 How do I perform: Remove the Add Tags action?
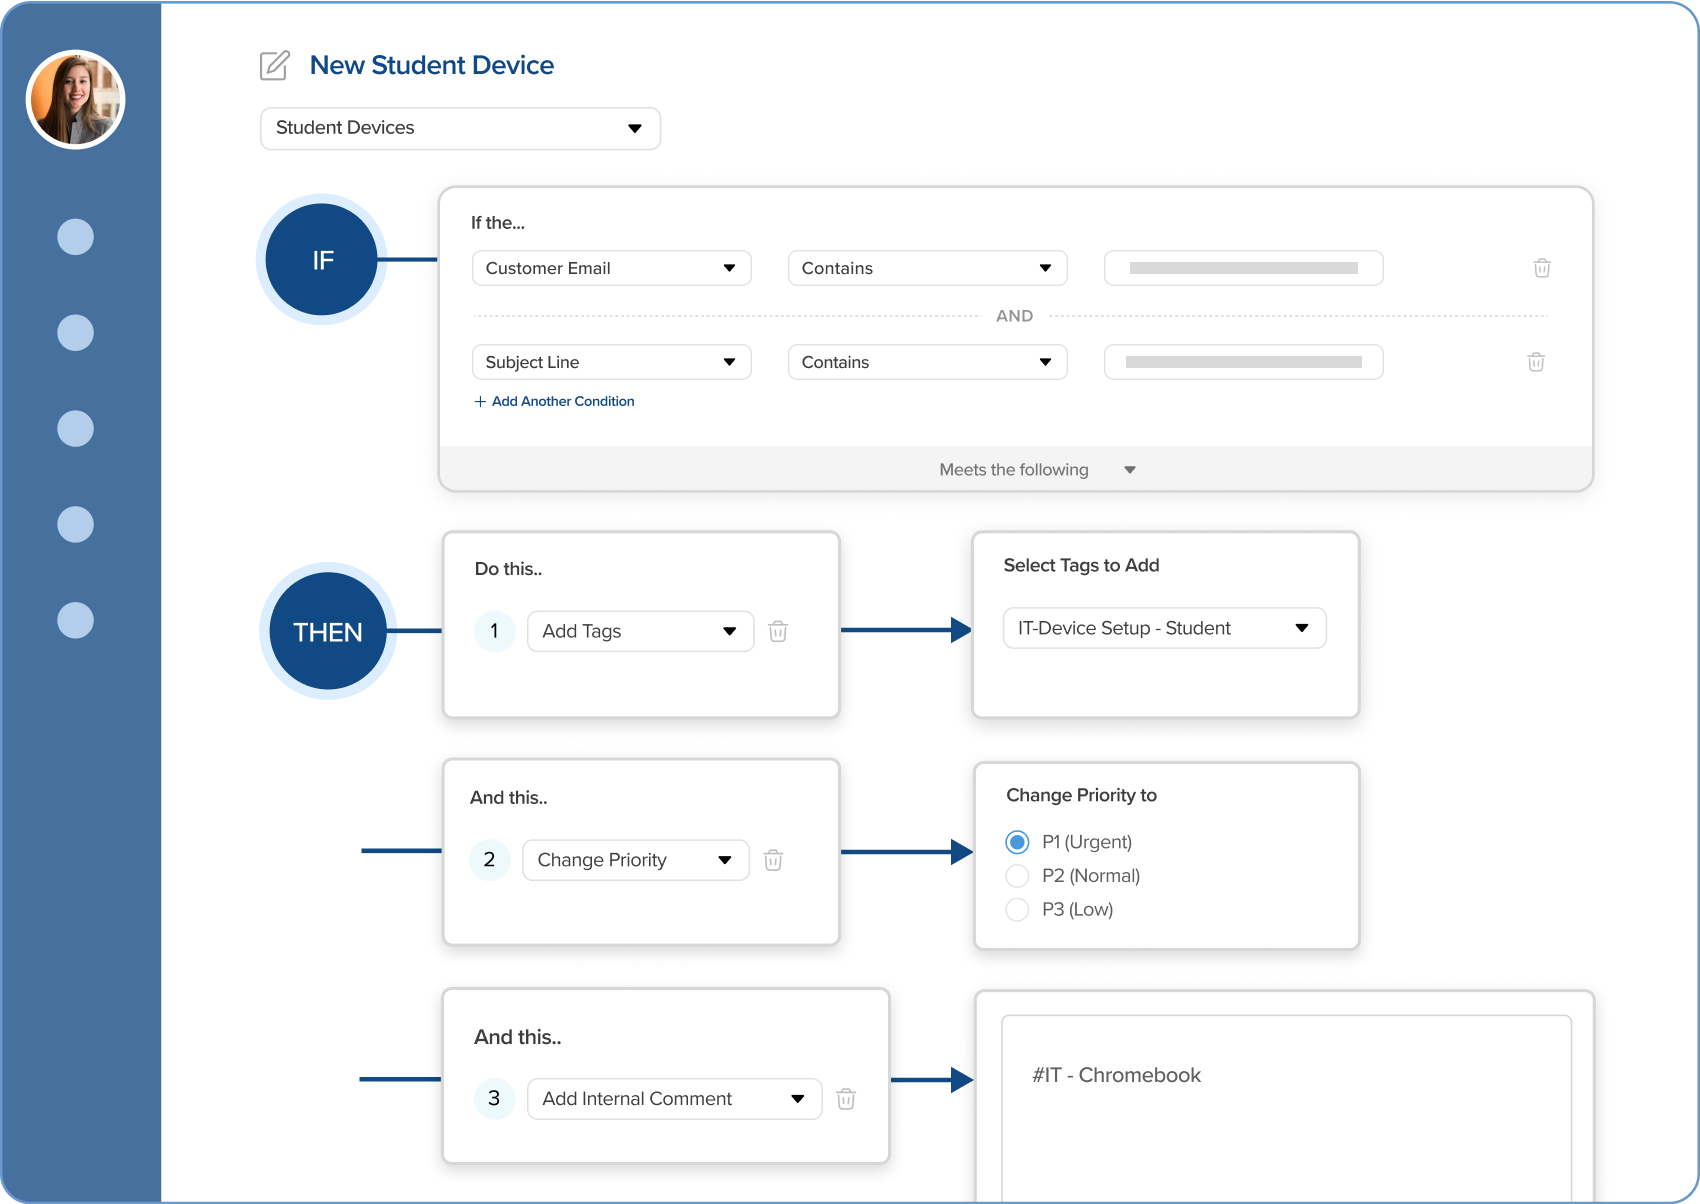(x=778, y=631)
